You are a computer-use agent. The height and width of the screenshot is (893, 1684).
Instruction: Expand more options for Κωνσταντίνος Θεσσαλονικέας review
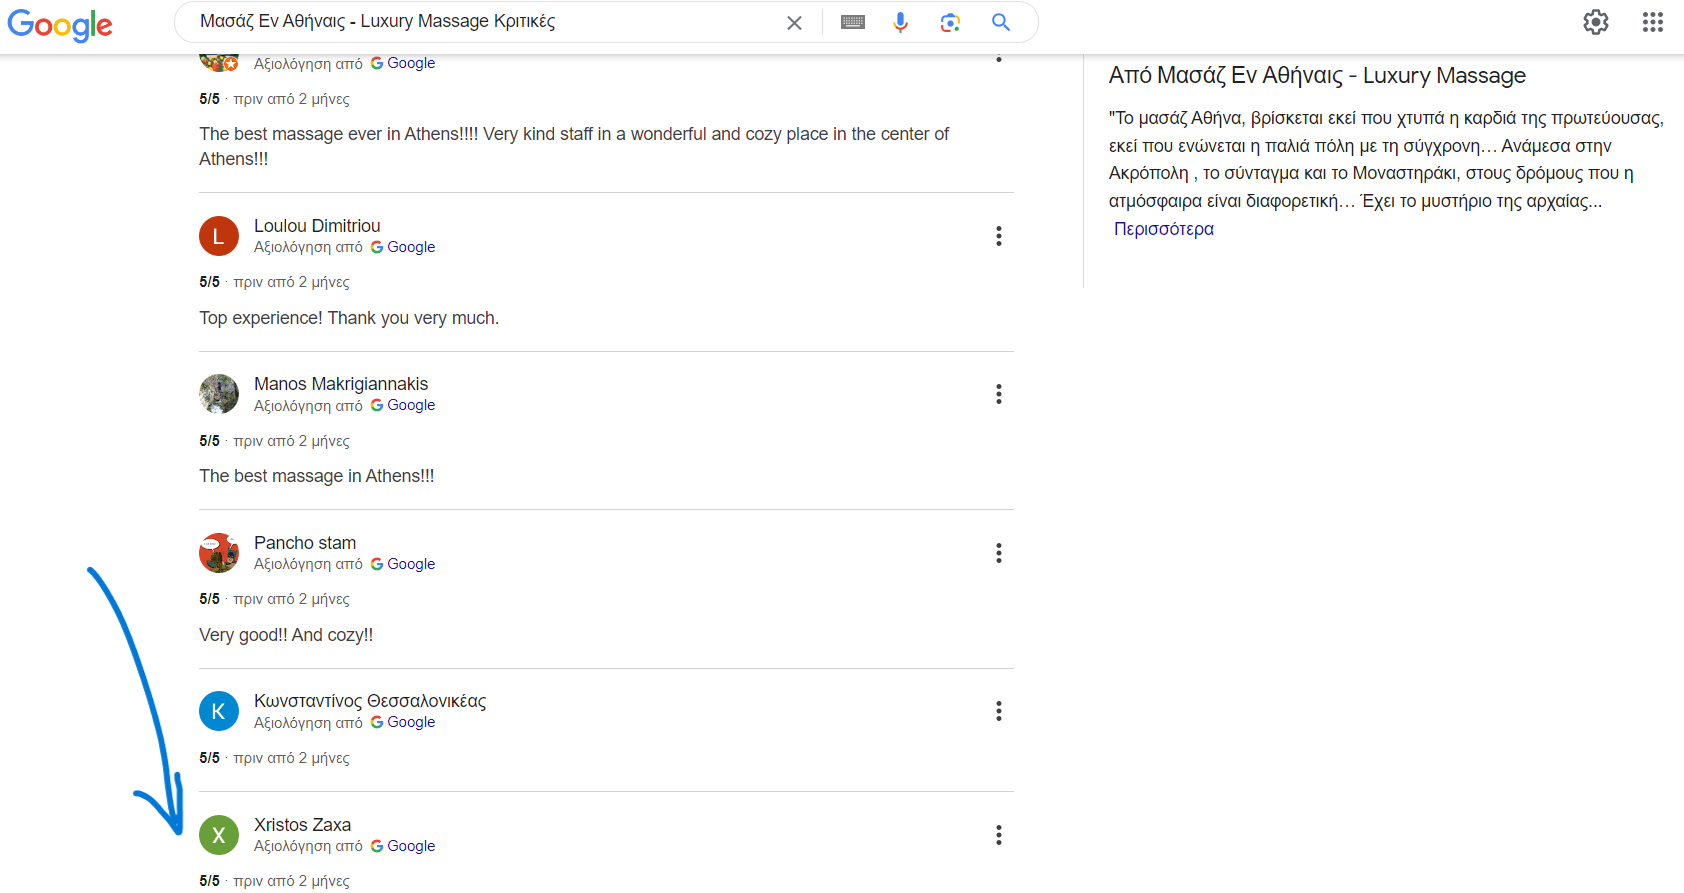pos(998,711)
